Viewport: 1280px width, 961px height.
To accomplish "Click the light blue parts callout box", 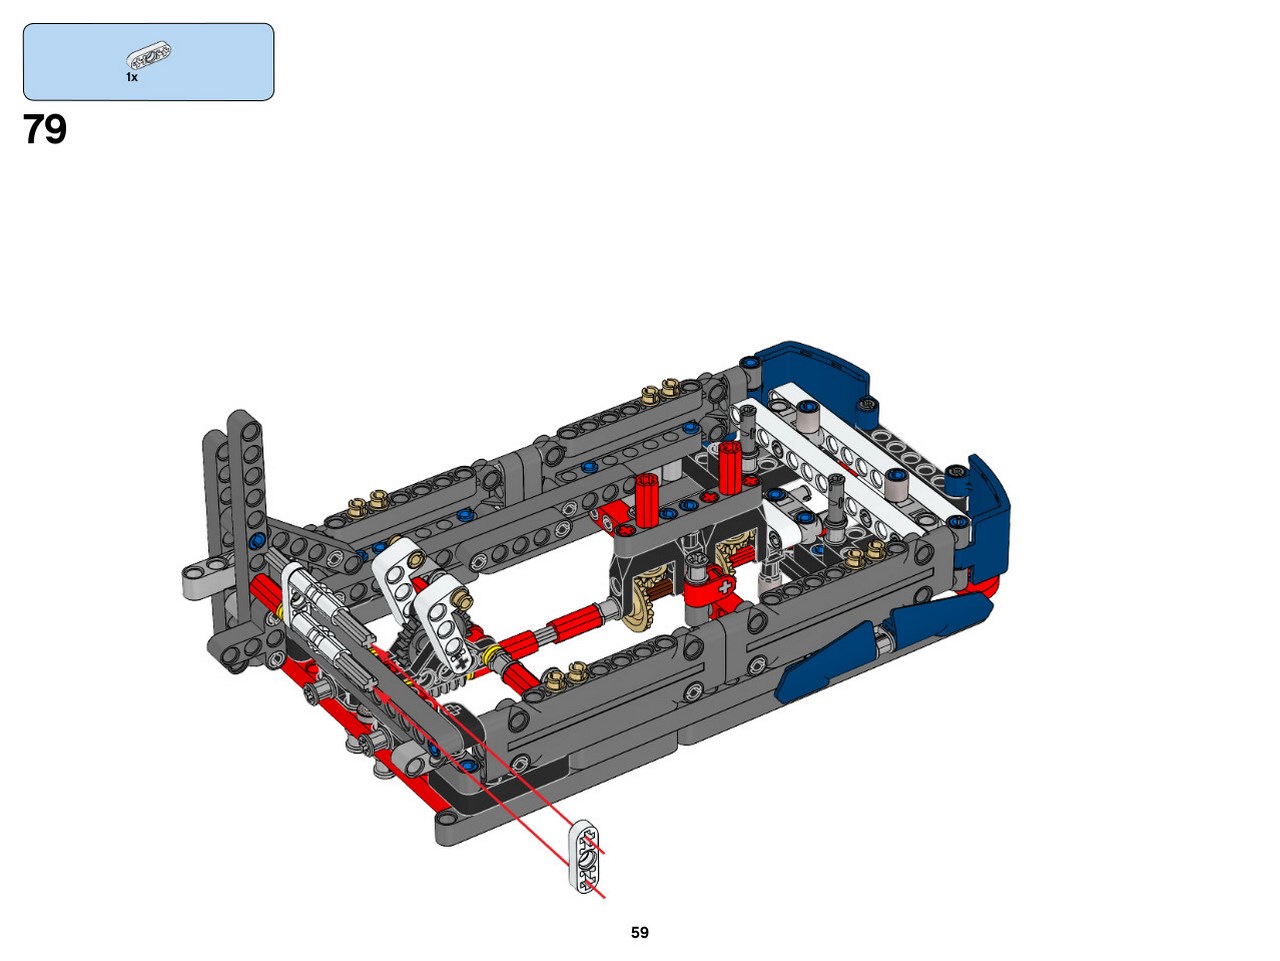I will (149, 62).
